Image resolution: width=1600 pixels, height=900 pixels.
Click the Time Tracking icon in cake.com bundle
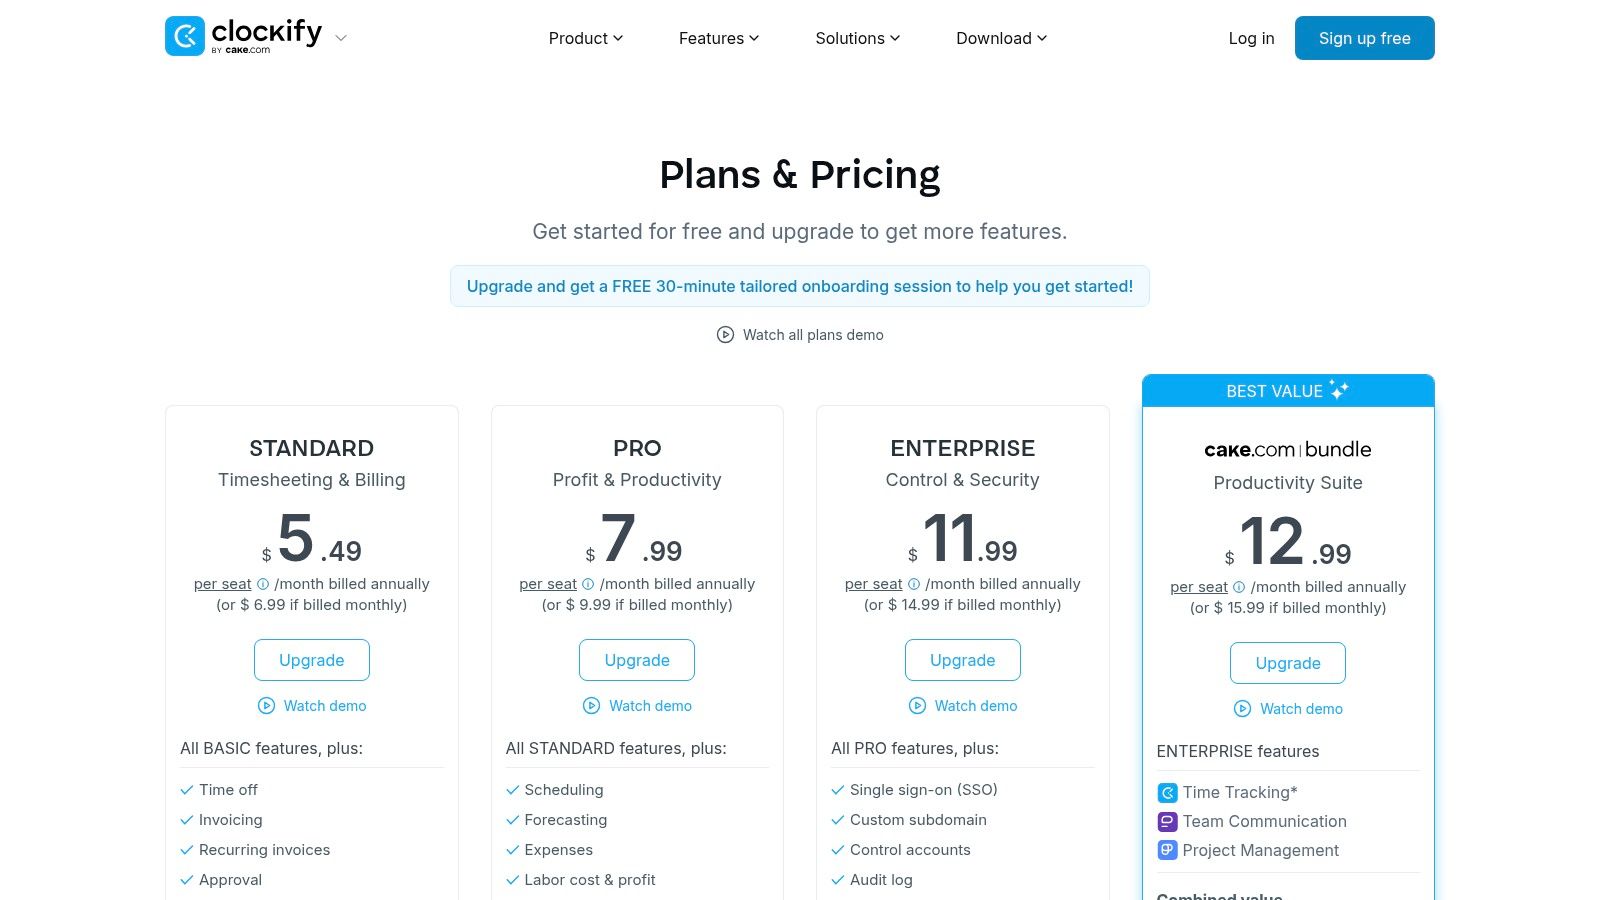point(1167,792)
